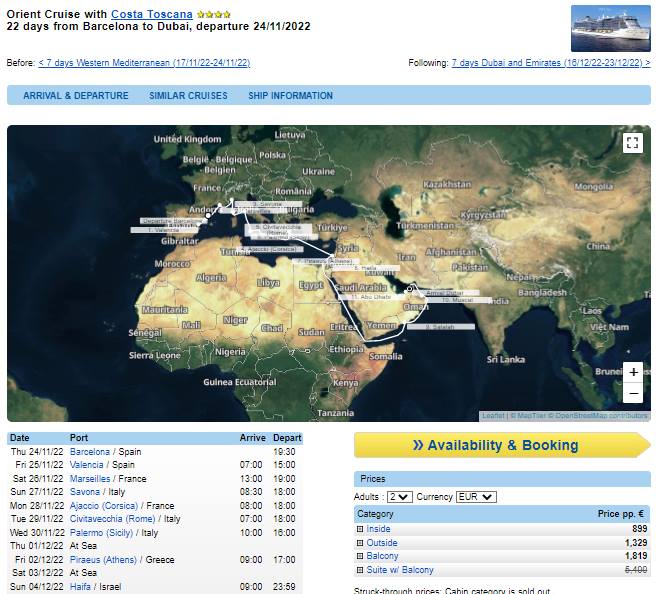The image size is (656, 594).
Task: Click the Abu Dhabi map label
Action: point(371,297)
